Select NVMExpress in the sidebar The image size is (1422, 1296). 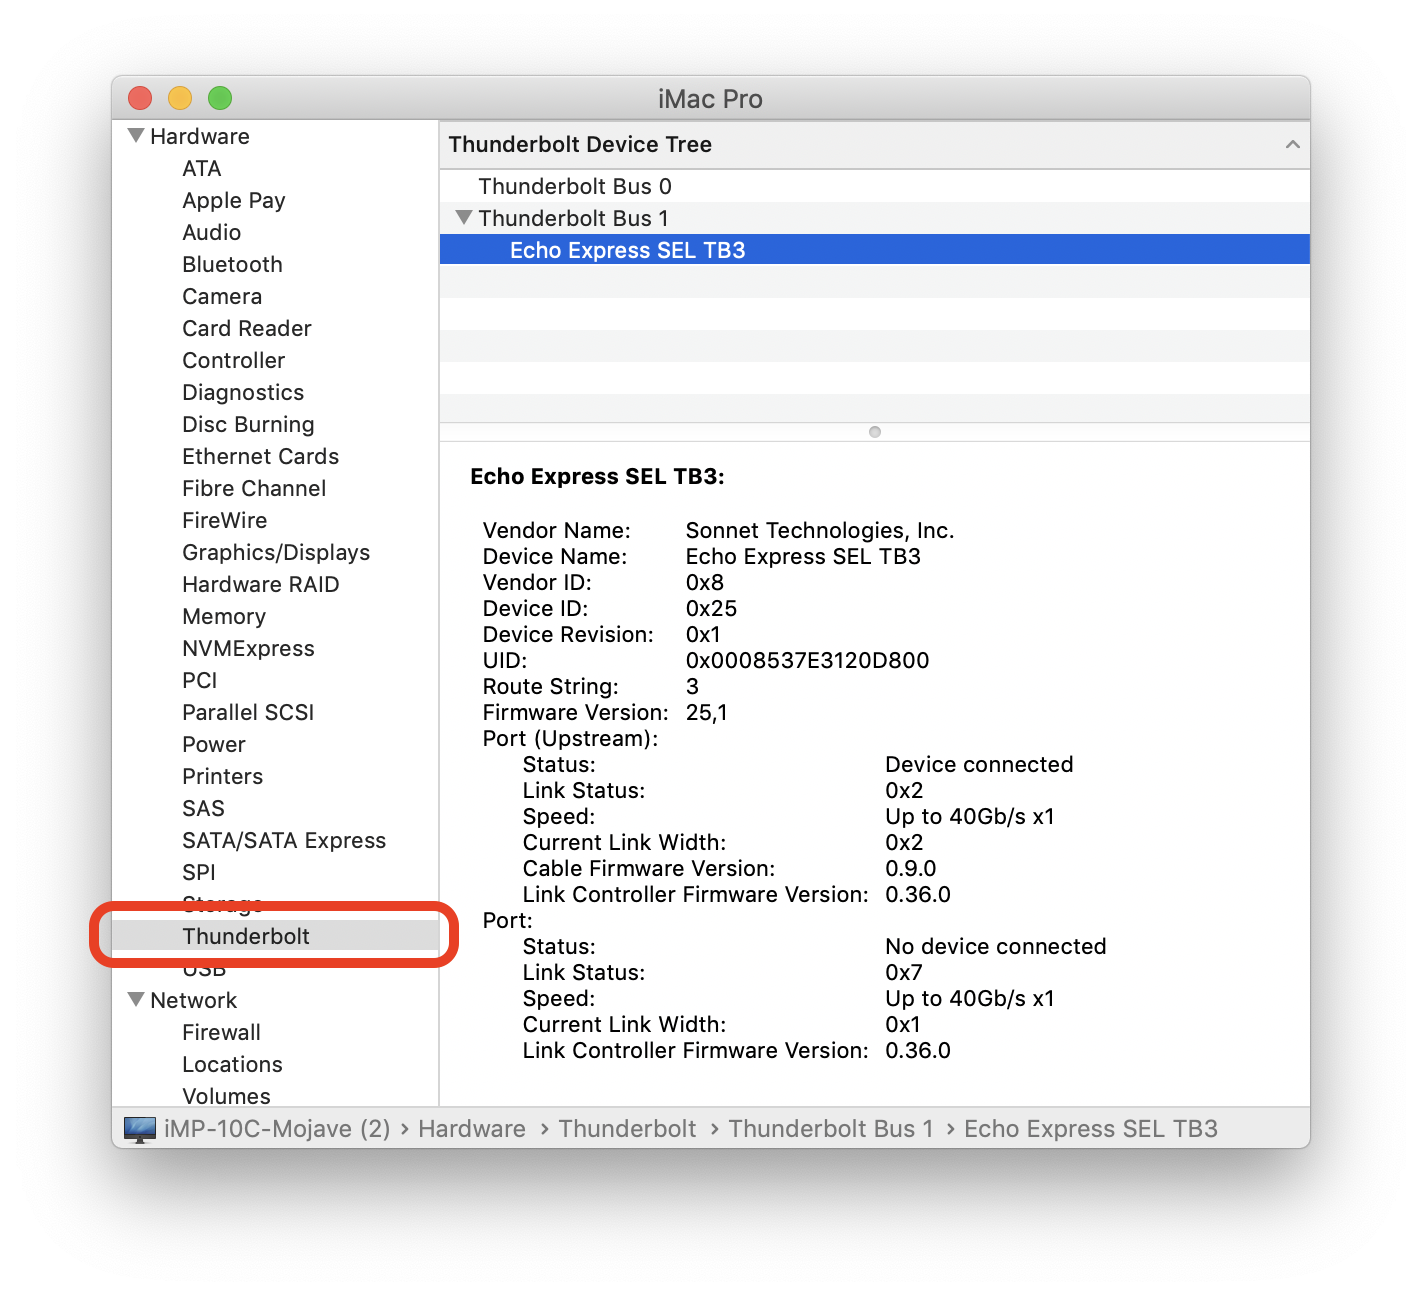click(248, 648)
